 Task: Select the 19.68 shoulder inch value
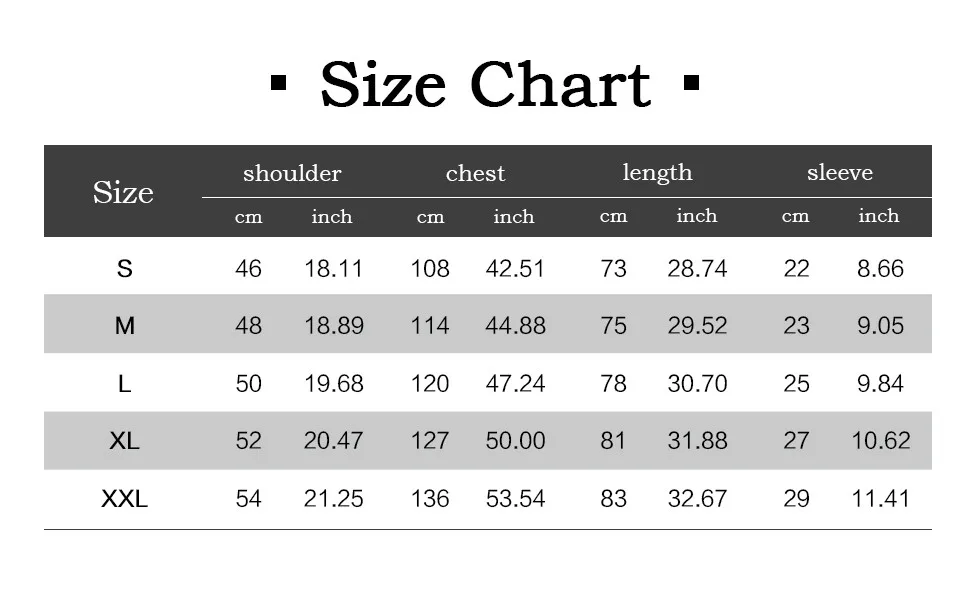coord(333,384)
